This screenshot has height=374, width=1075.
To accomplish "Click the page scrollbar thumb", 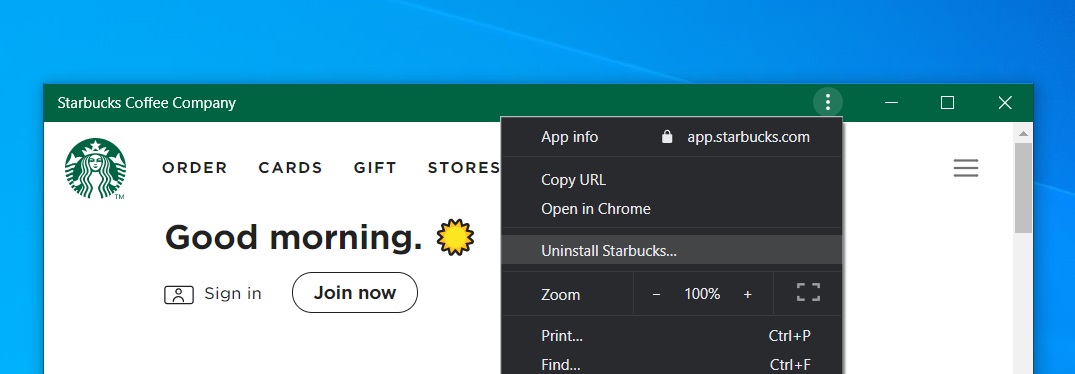I will (1023, 188).
